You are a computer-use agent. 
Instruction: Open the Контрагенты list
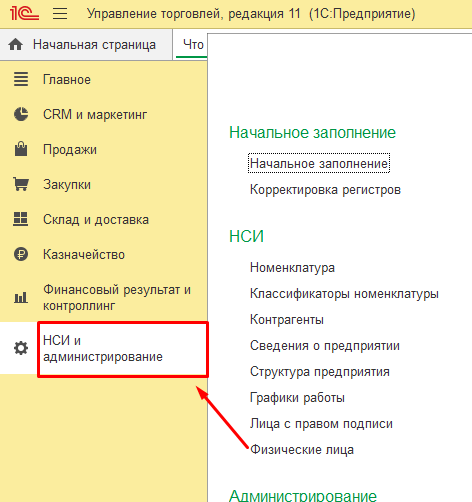click(x=287, y=320)
